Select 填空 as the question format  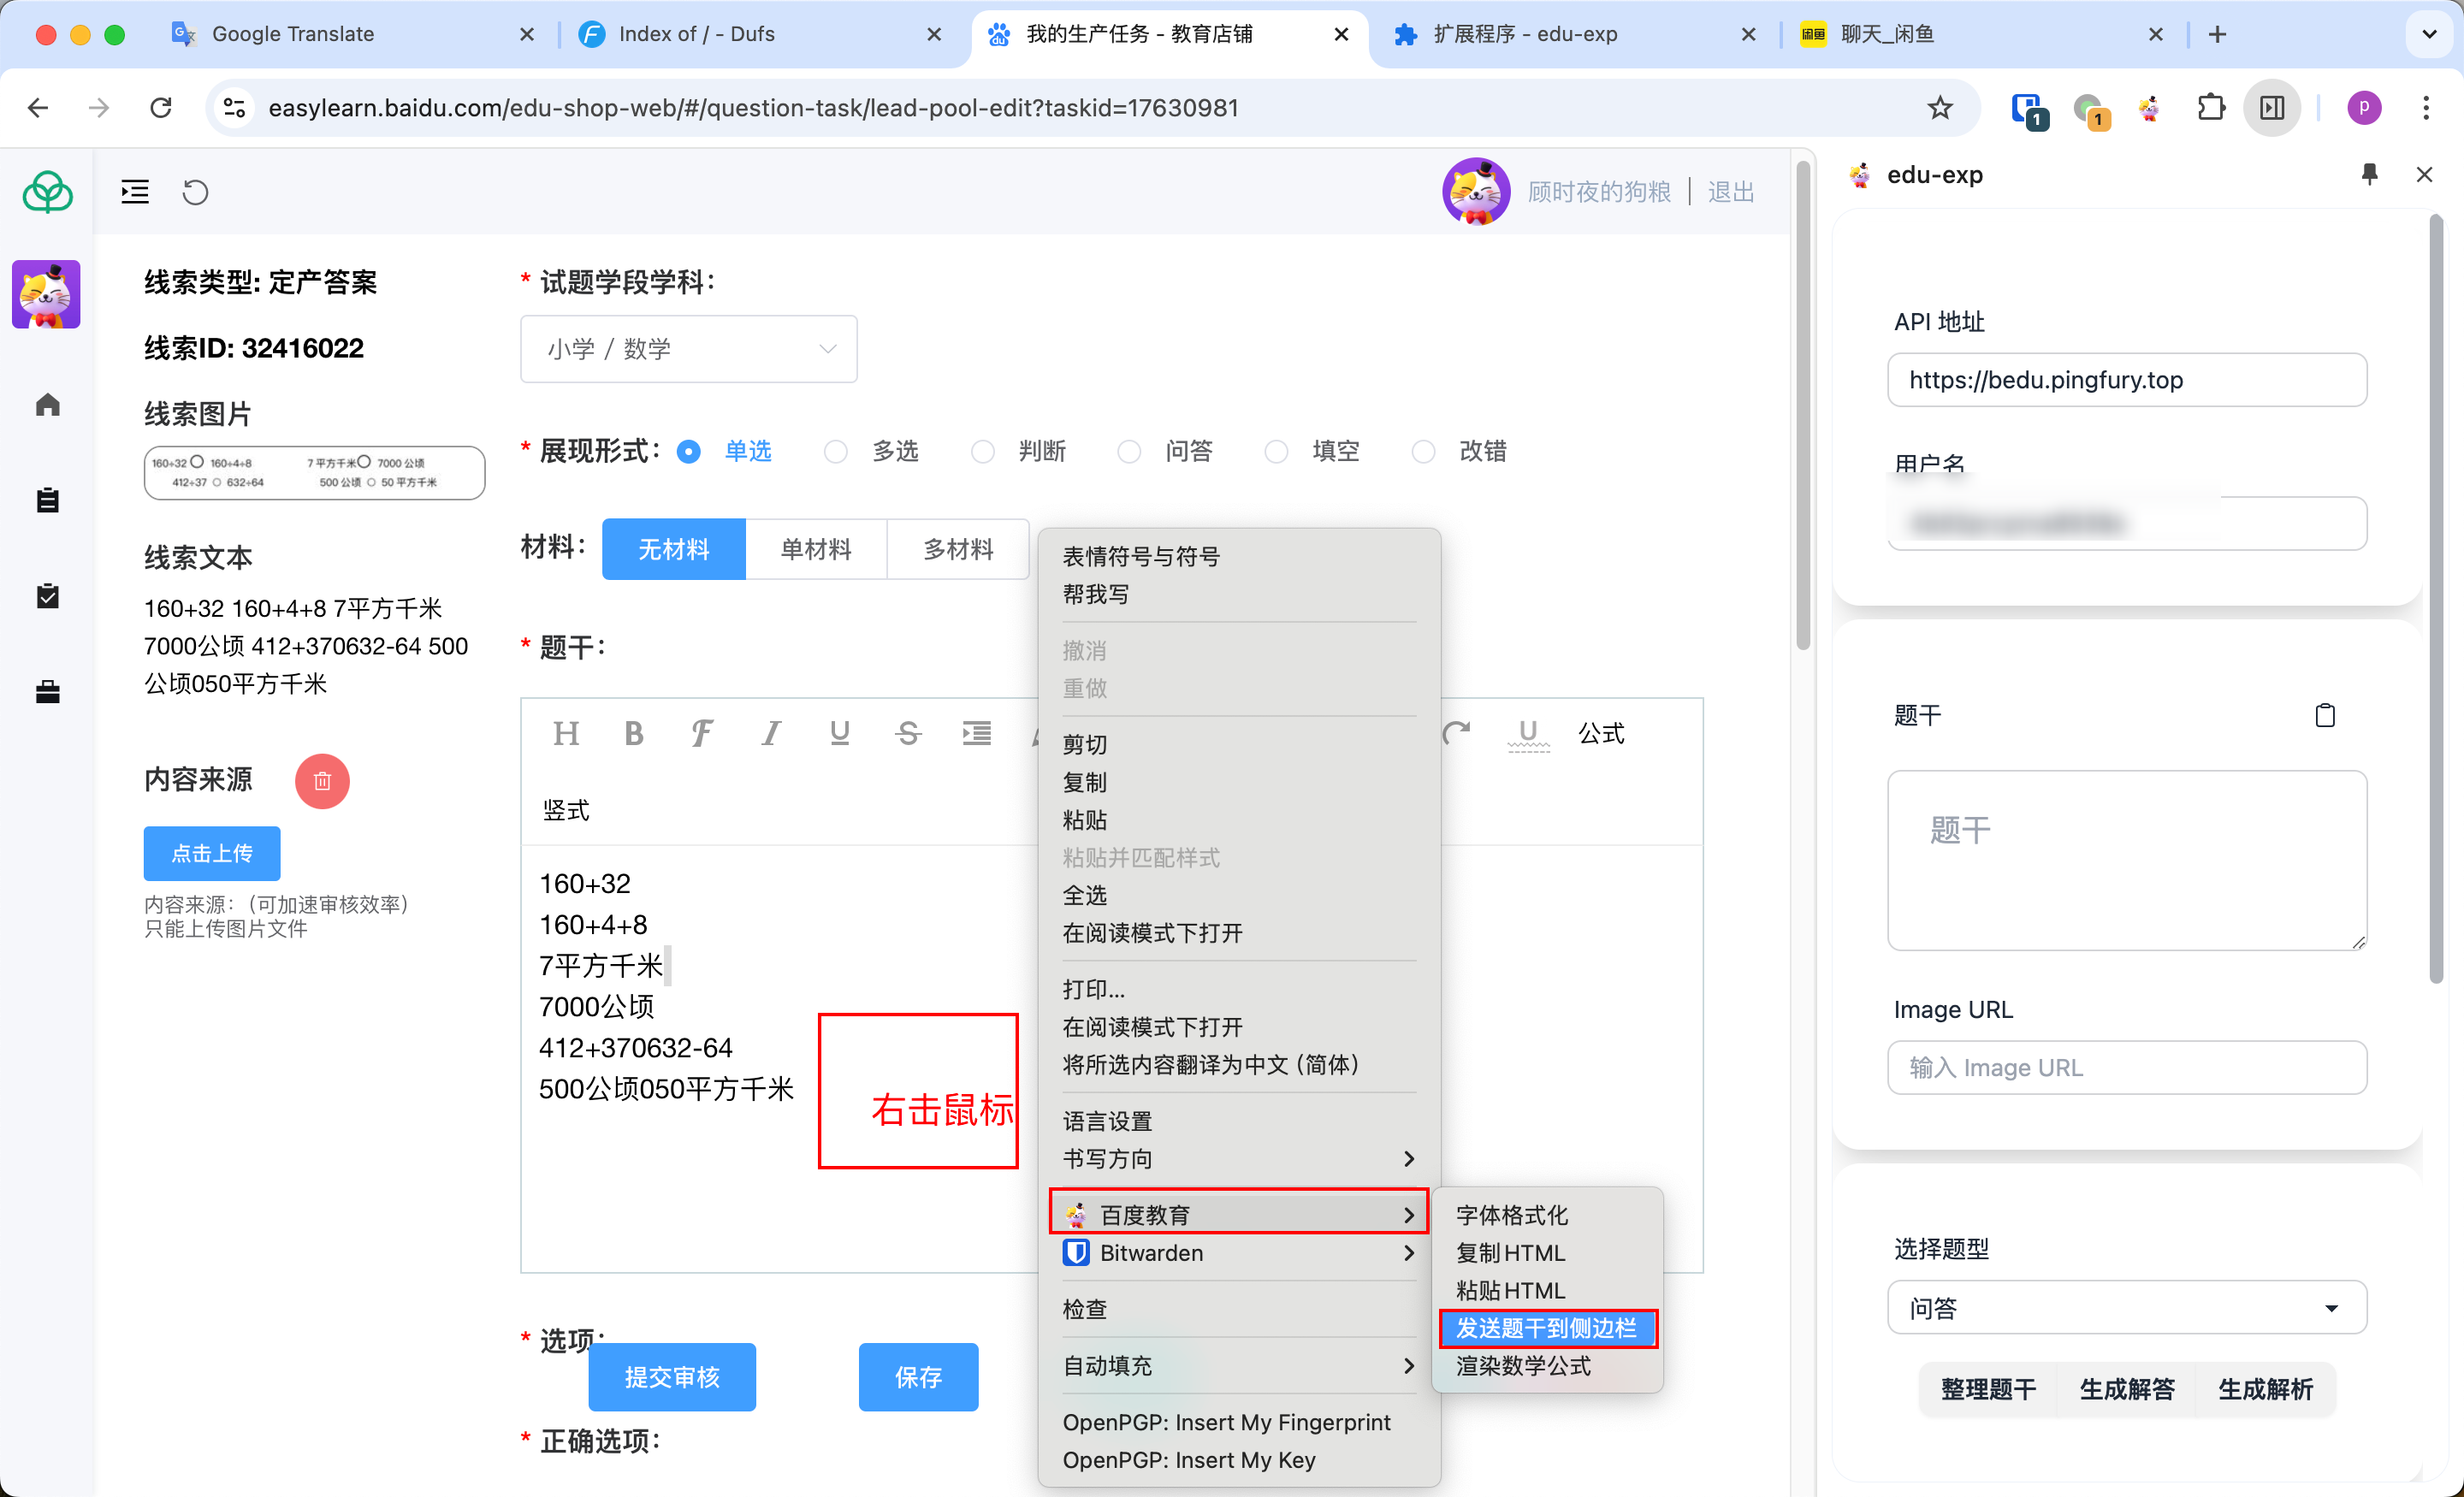[1276, 451]
